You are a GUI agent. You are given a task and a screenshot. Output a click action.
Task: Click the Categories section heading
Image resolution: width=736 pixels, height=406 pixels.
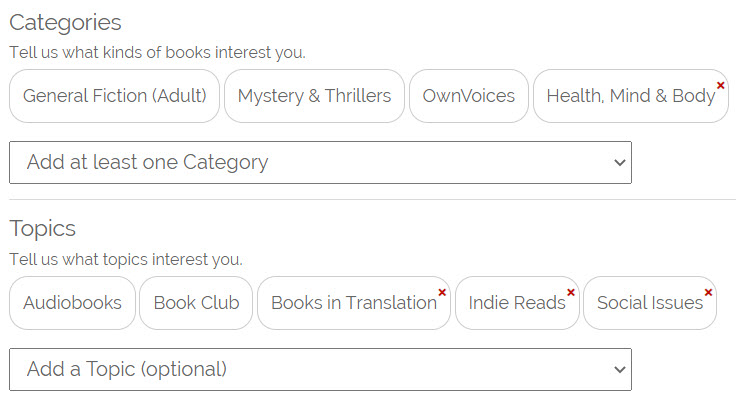[65, 22]
